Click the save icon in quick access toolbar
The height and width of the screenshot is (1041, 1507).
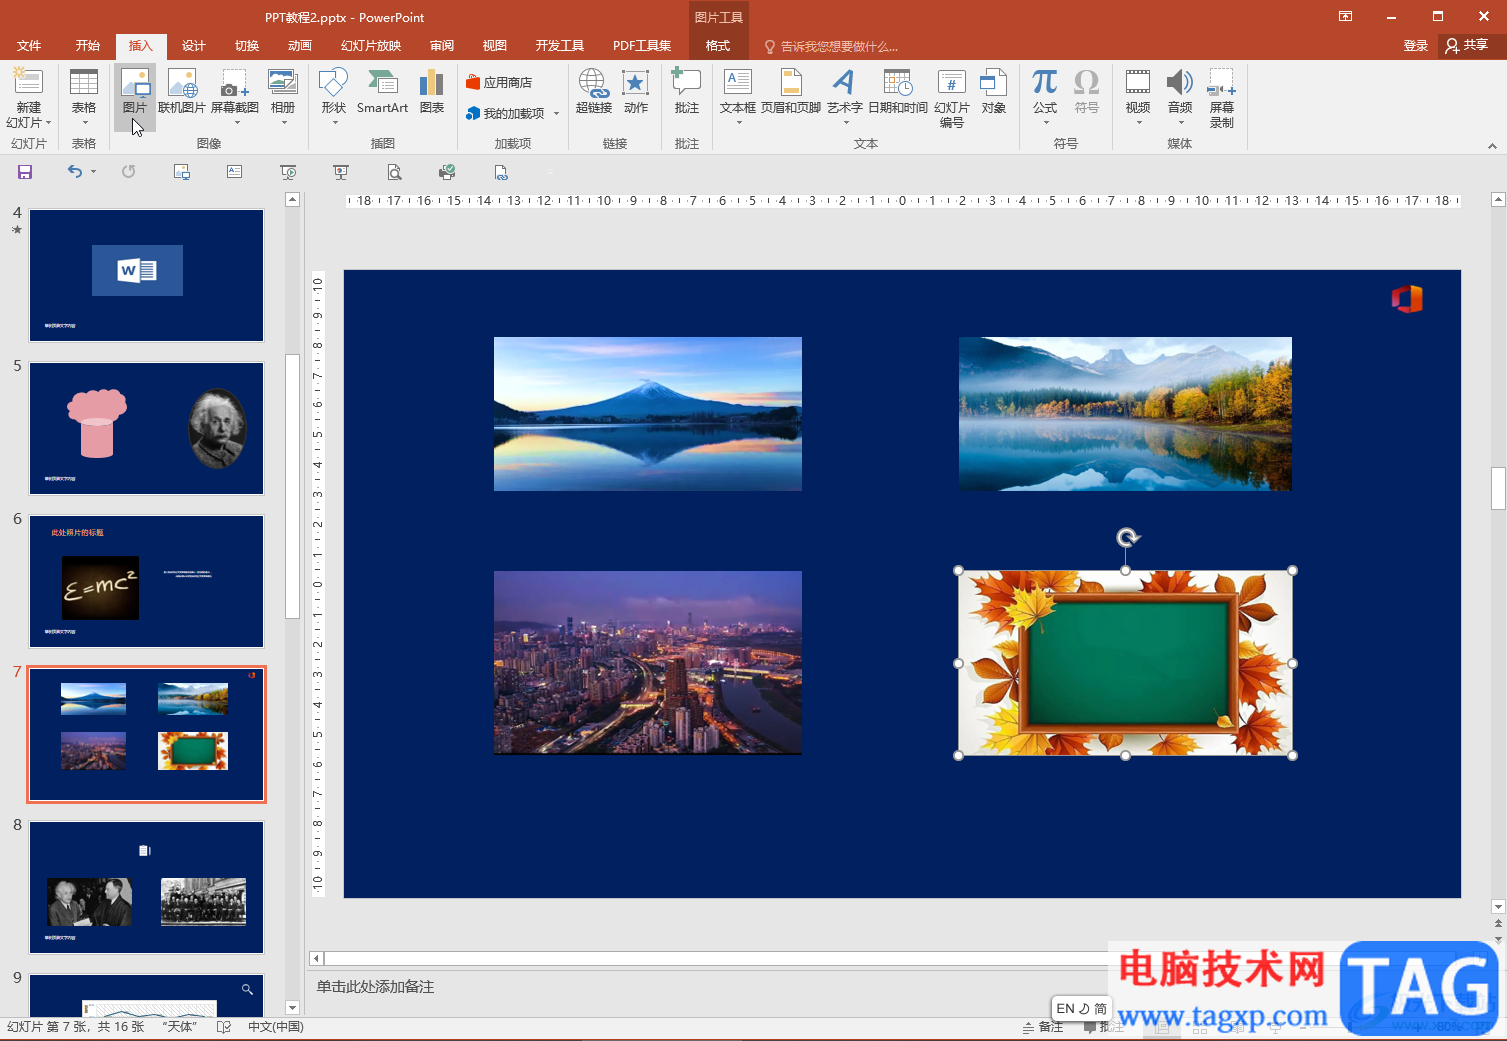[x=25, y=172]
